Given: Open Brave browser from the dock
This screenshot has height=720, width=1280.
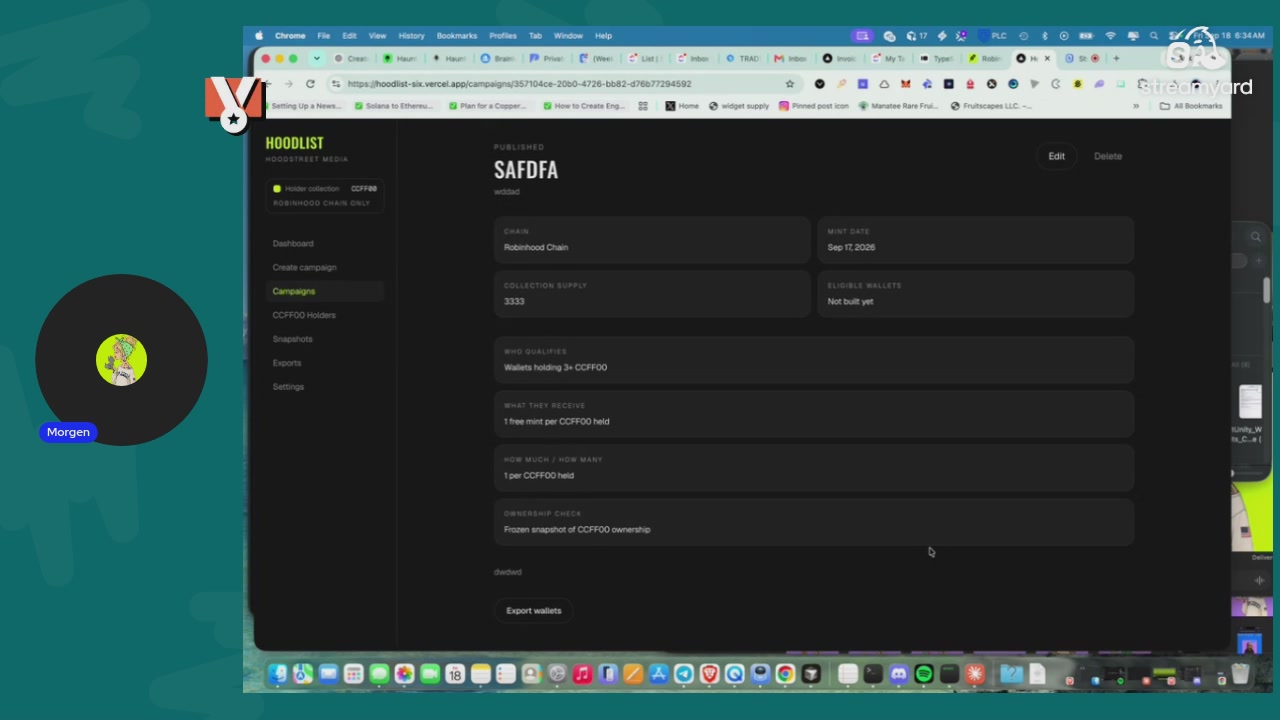Looking at the screenshot, I should click(x=709, y=674).
